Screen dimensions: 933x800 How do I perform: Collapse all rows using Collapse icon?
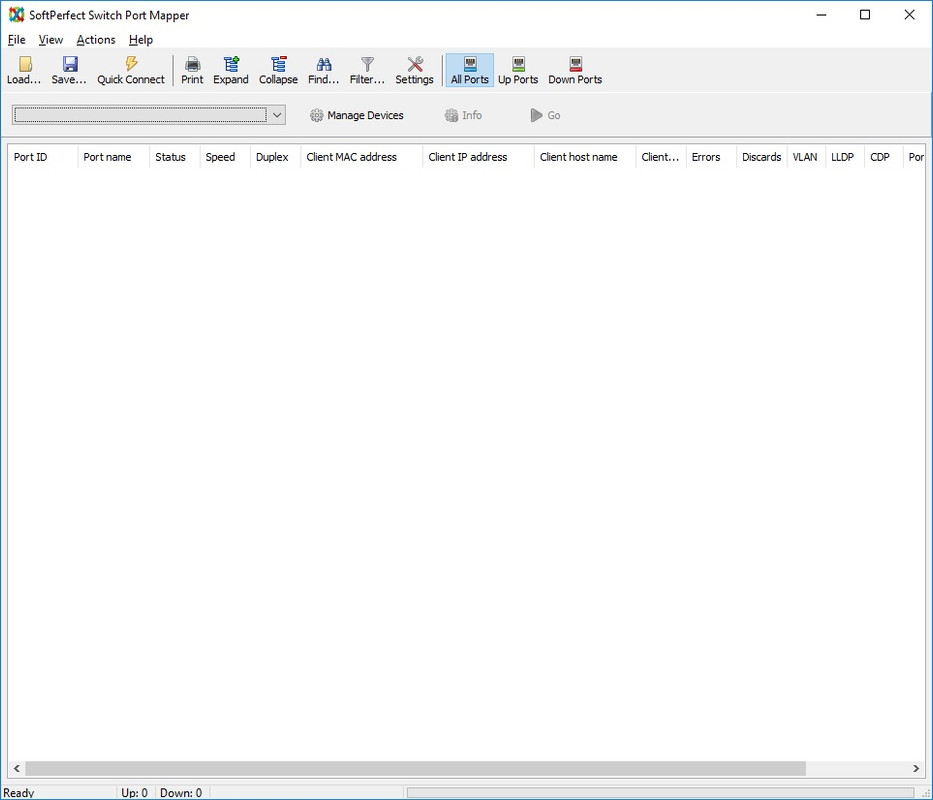click(278, 70)
